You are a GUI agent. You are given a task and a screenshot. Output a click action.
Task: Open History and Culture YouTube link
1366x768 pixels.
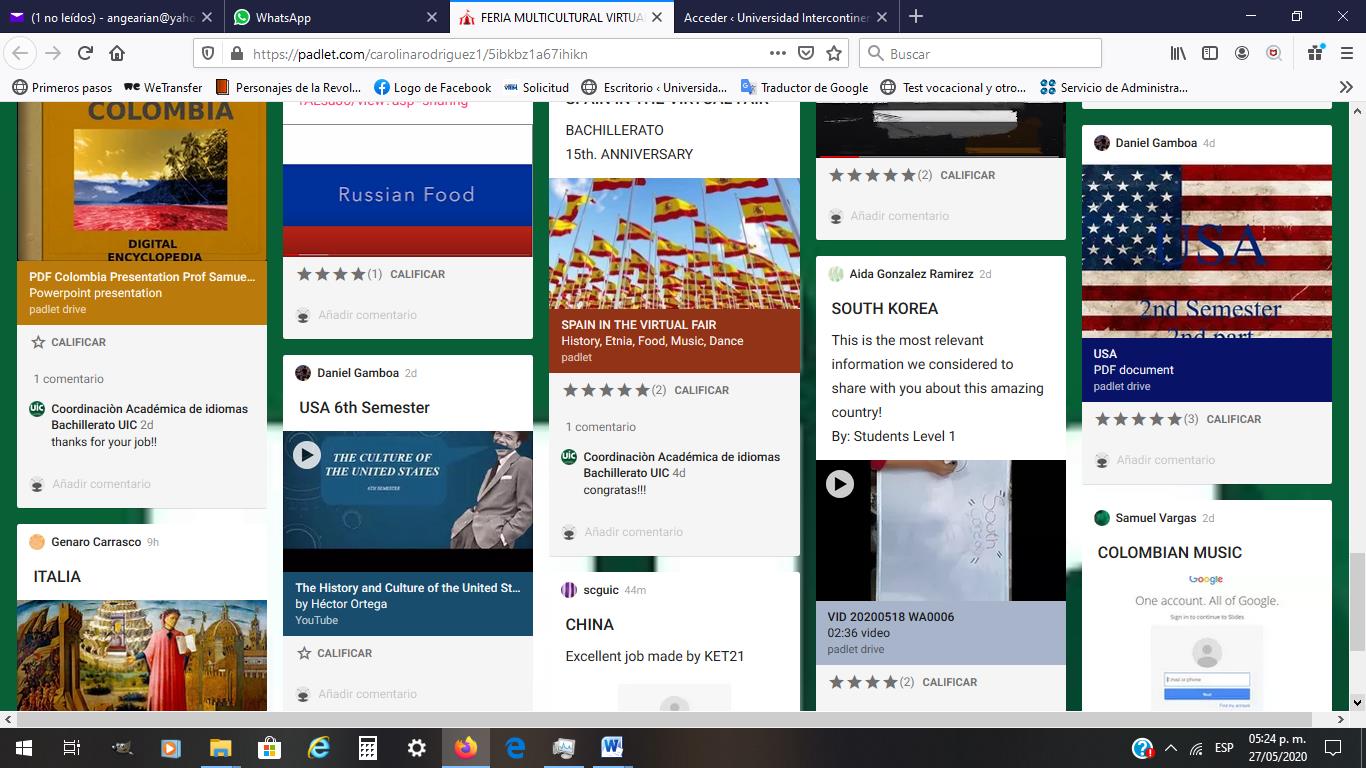coord(408,604)
